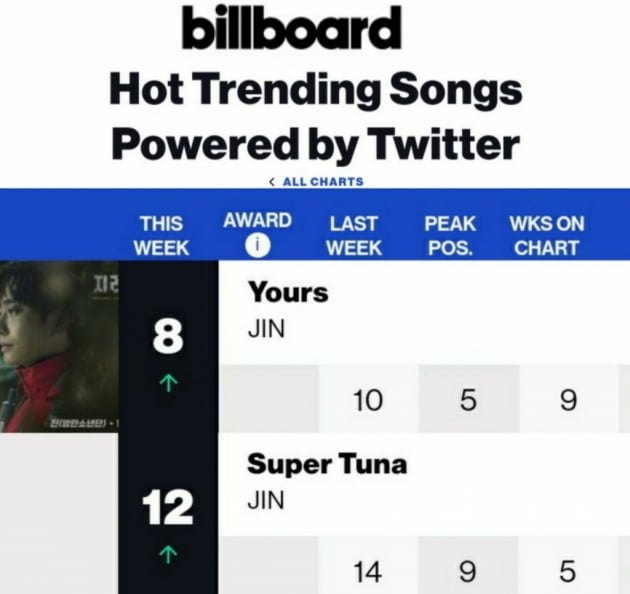Click the Yours album cover thumbnail

59,346
